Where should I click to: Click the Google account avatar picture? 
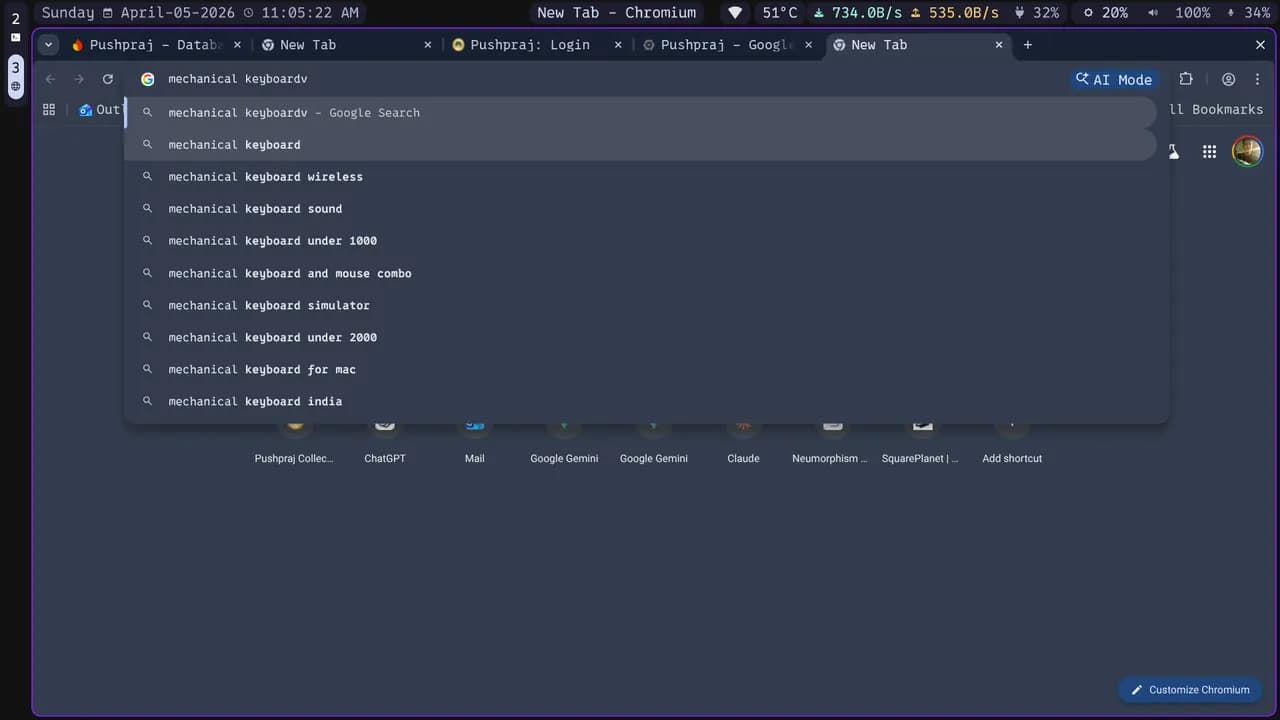1246,151
